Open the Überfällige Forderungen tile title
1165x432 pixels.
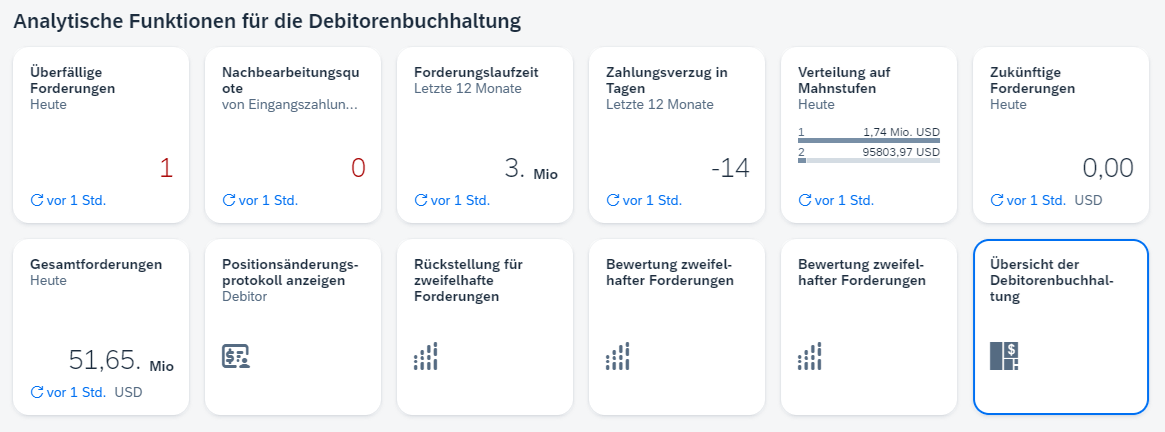(x=73, y=80)
